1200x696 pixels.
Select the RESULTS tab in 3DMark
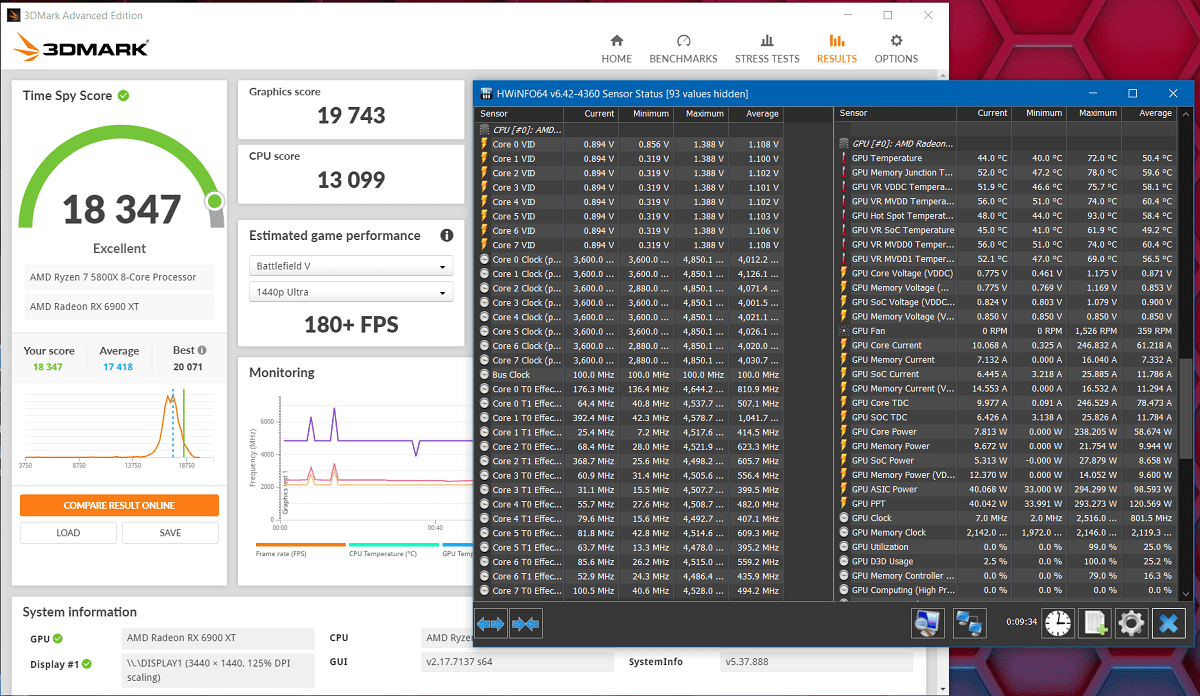836,48
